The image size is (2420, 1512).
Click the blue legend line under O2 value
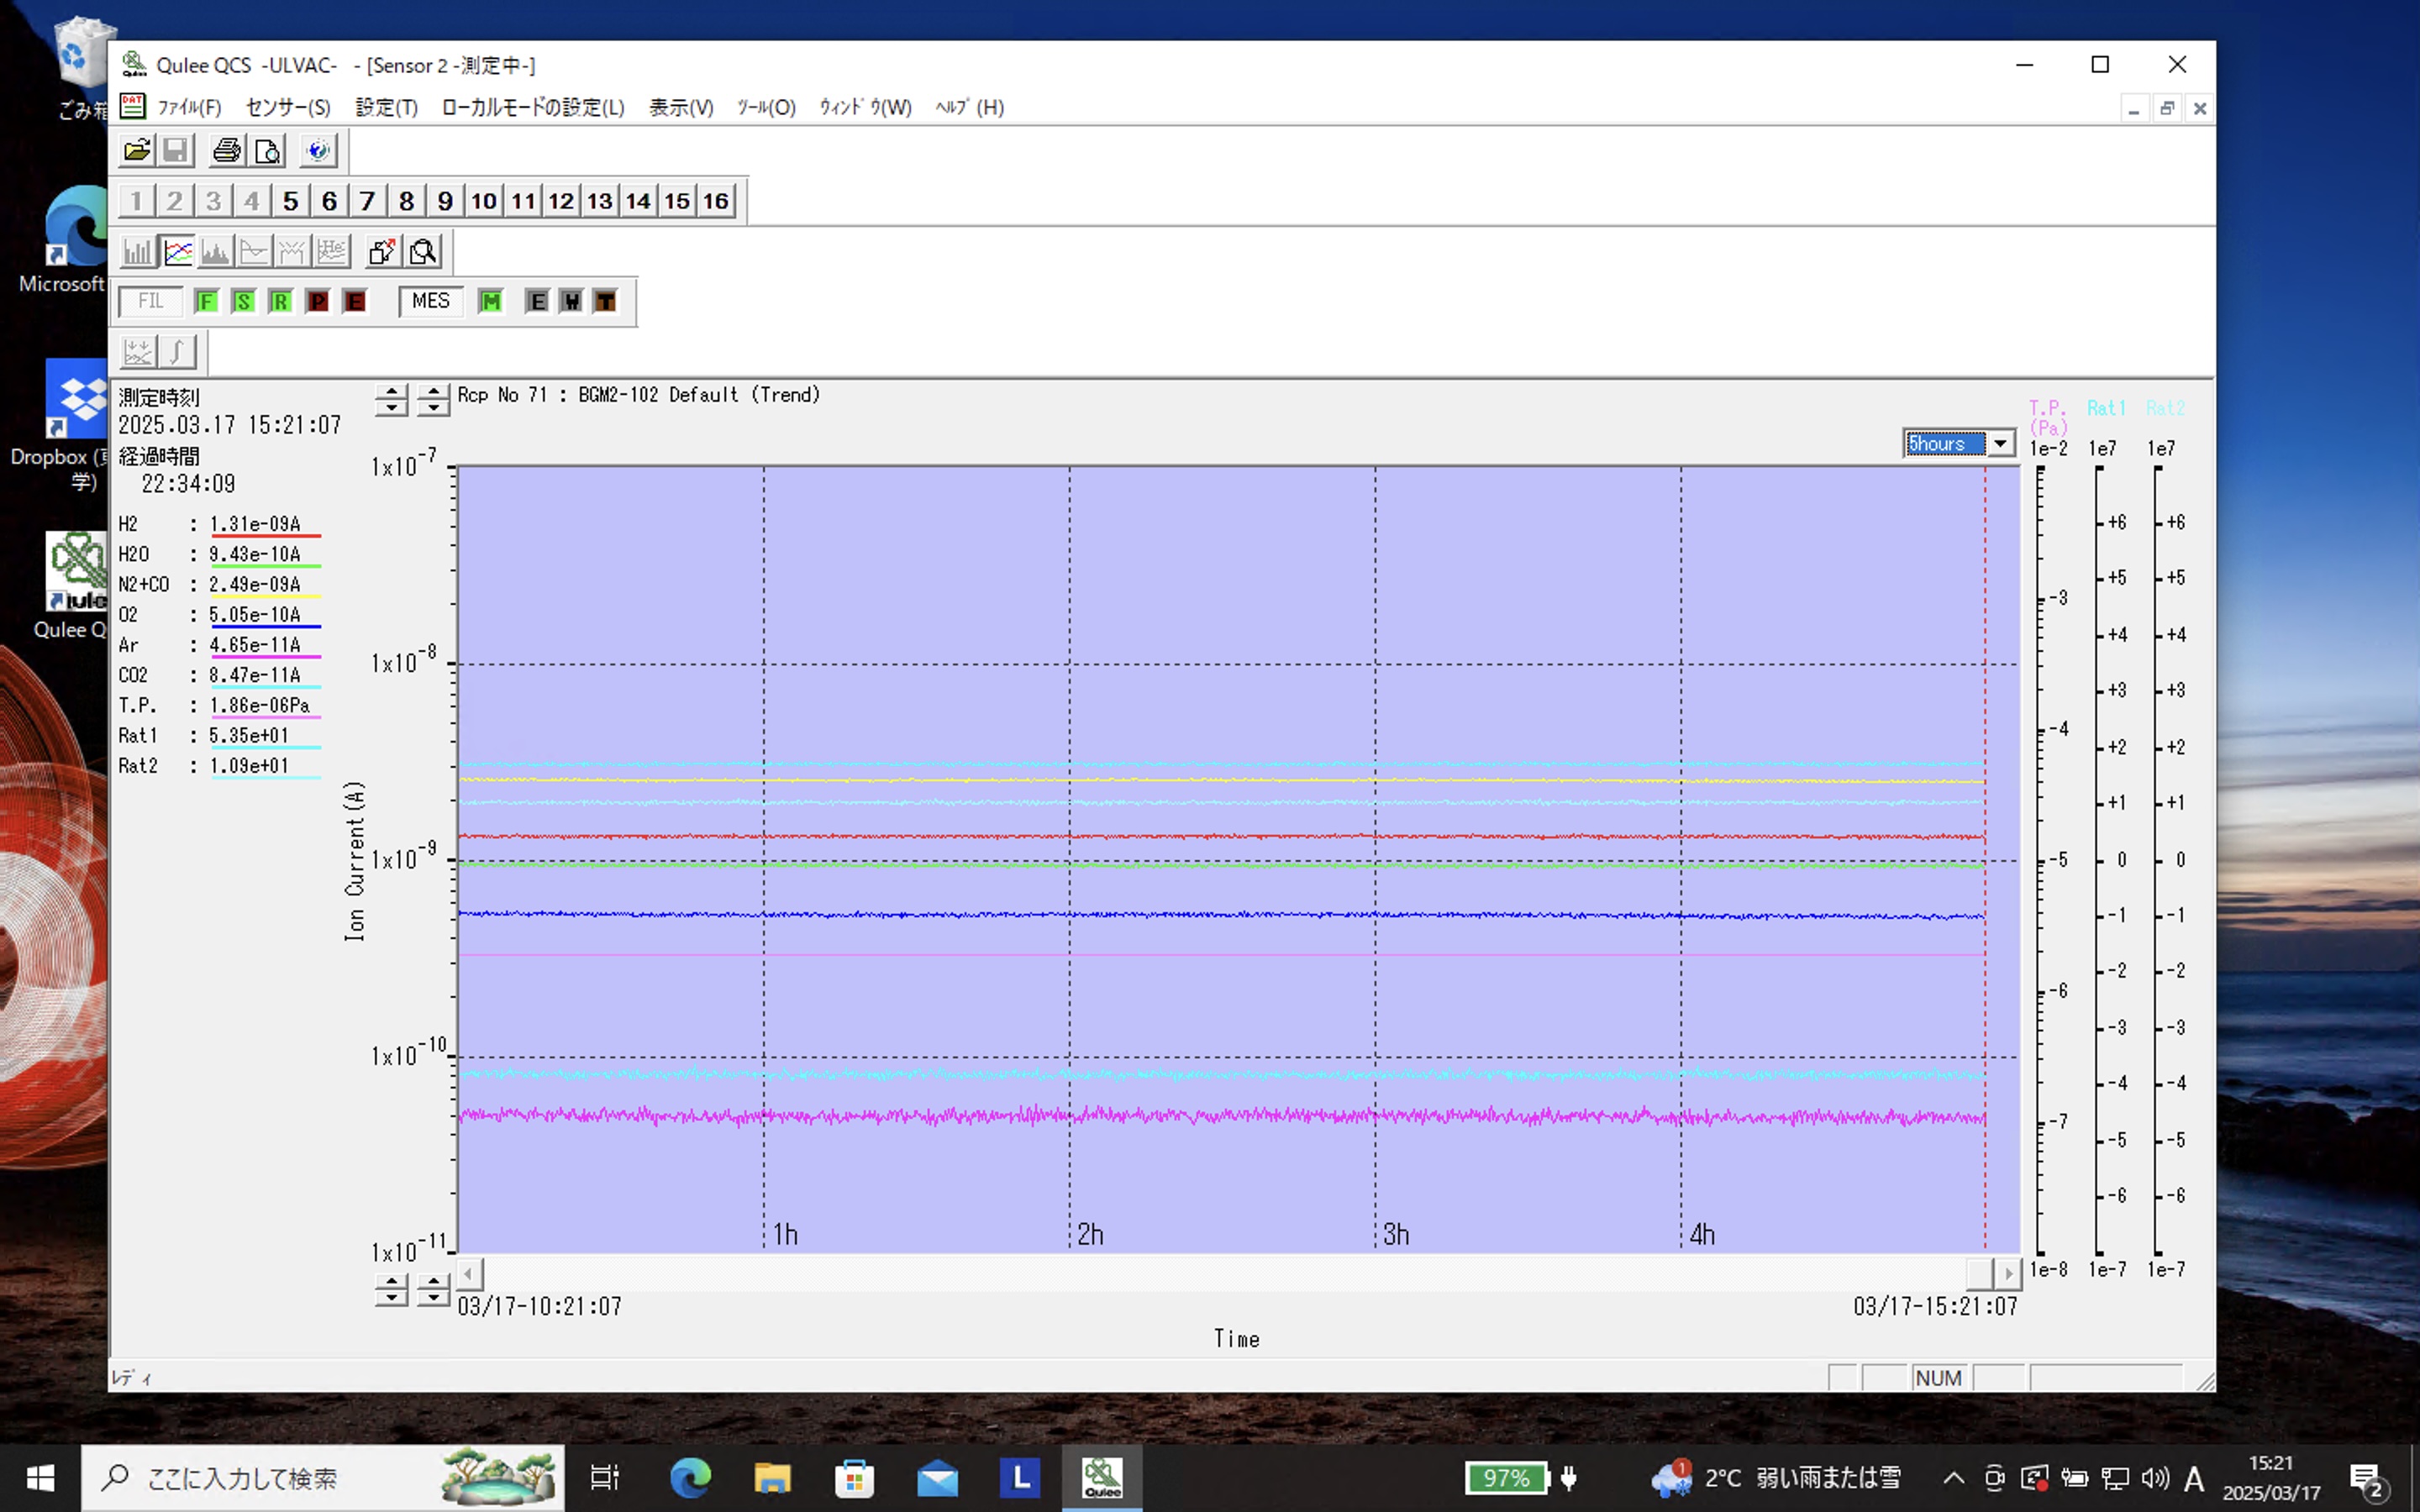(265, 627)
